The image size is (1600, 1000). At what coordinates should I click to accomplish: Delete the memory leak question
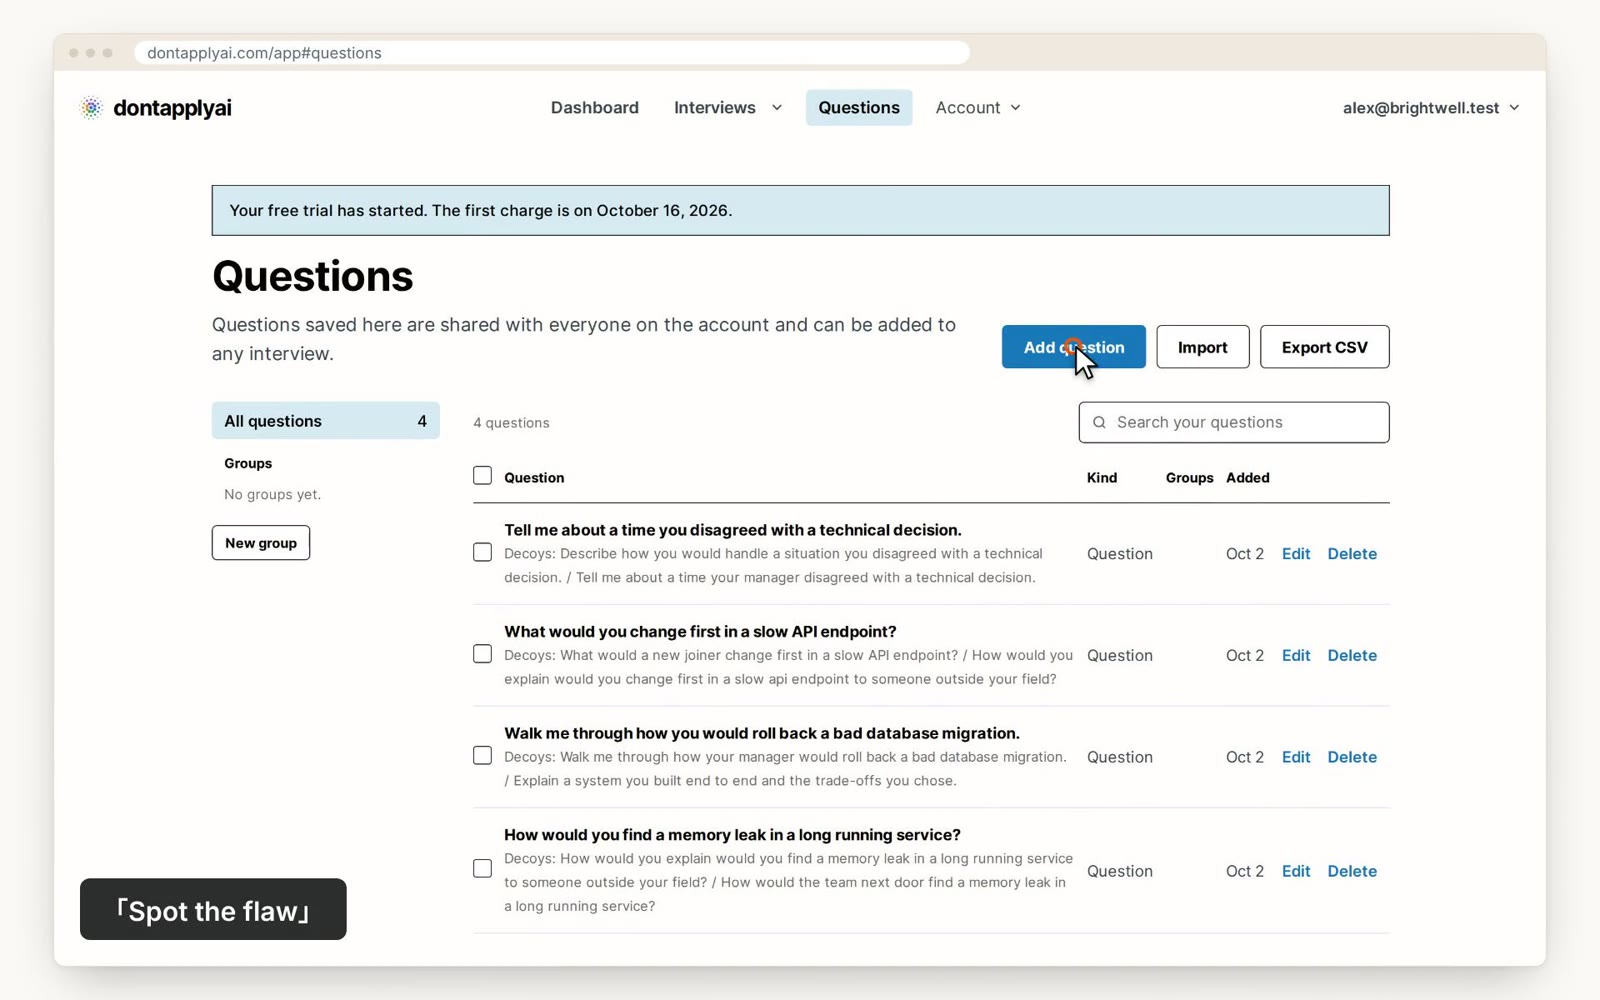pos(1352,871)
